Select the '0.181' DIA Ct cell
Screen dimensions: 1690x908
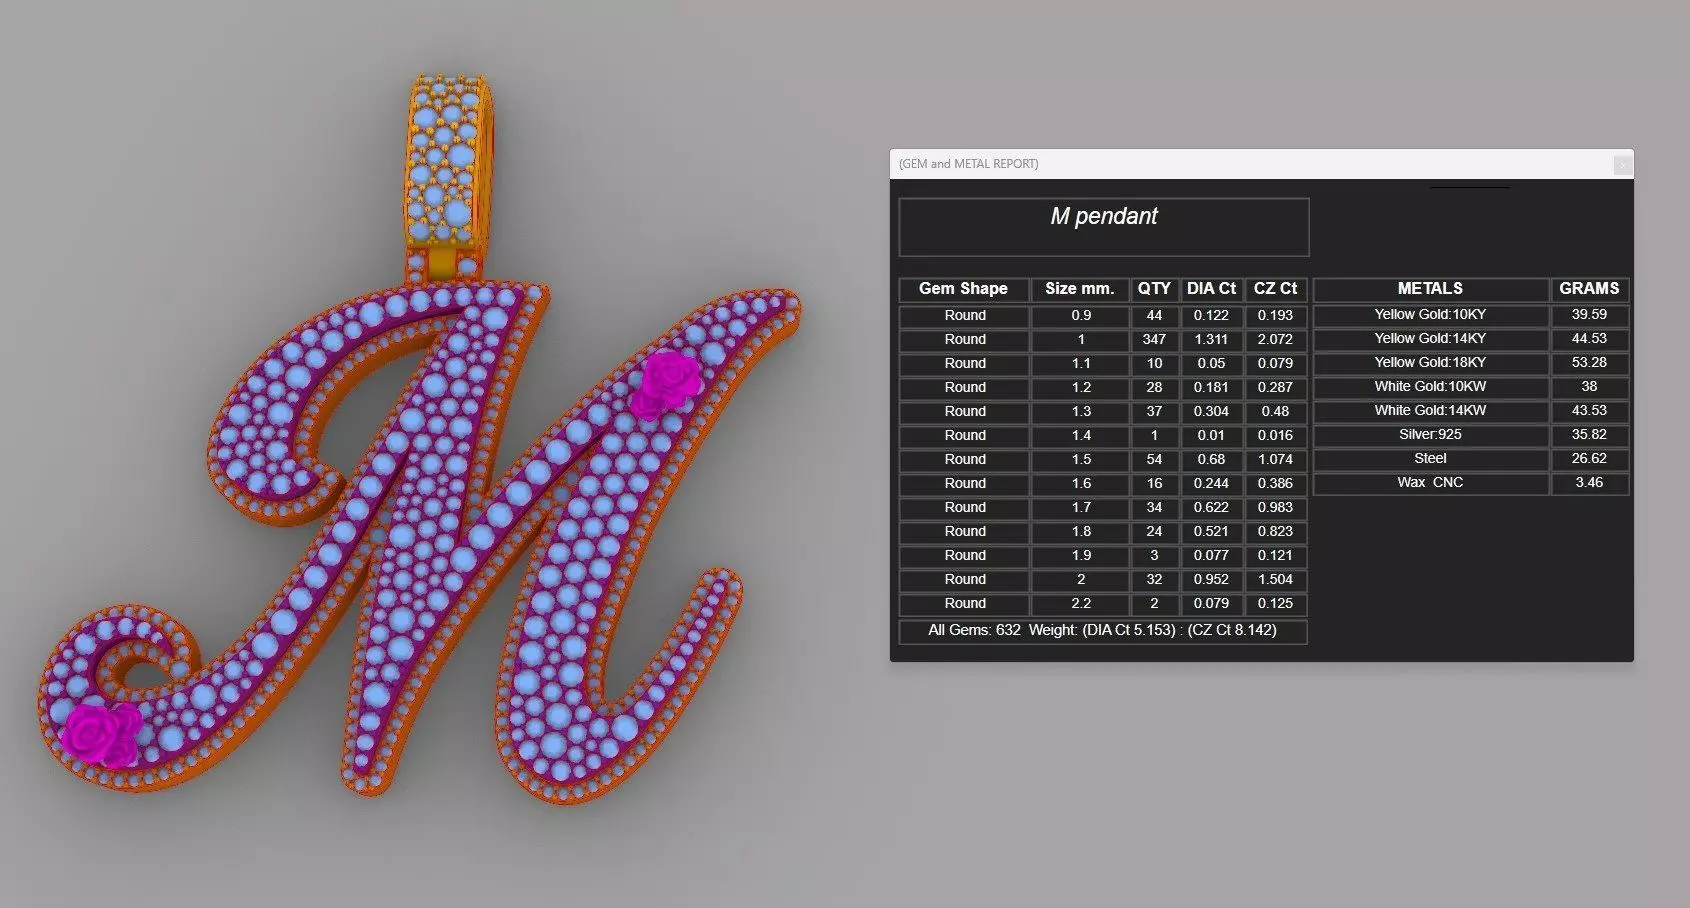click(1212, 388)
